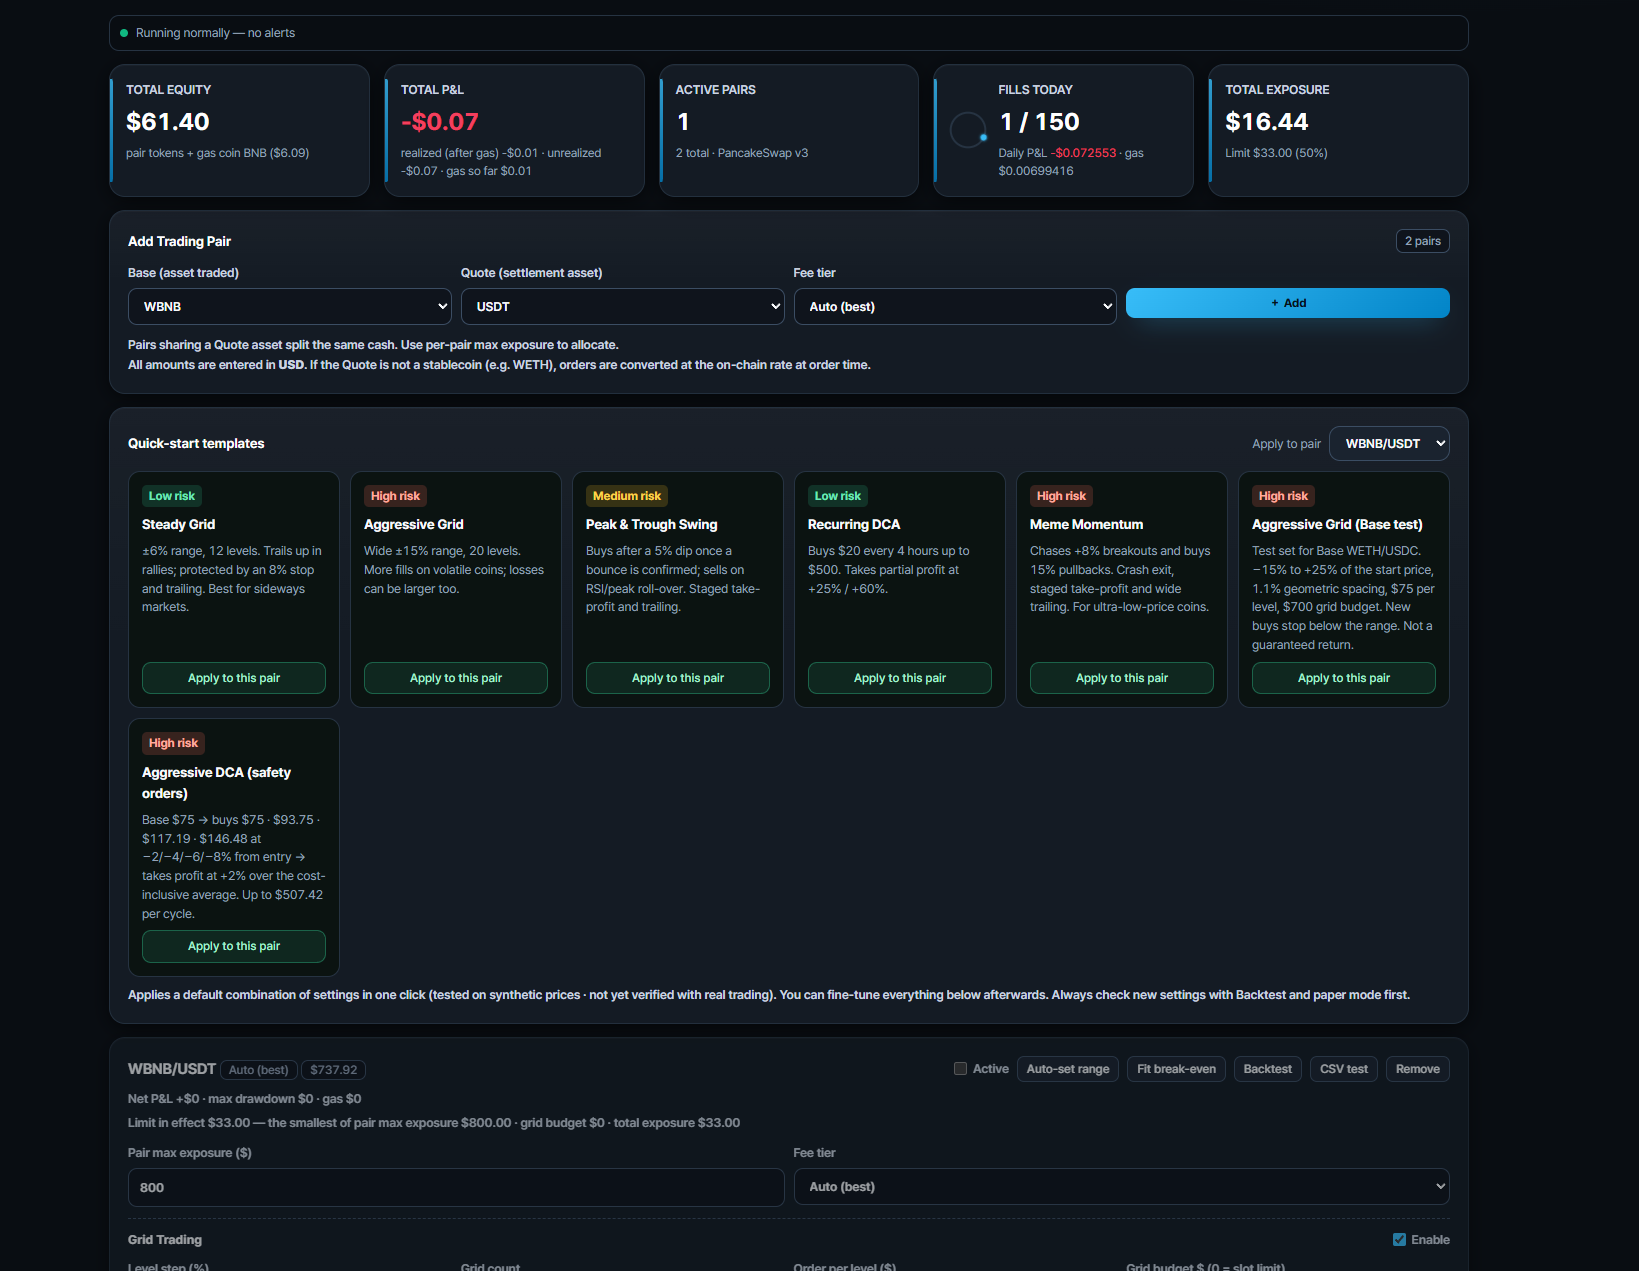Click the Total Equity value $61.40
The height and width of the screenshot is (1271, 1639).
[x=168, y=122]
